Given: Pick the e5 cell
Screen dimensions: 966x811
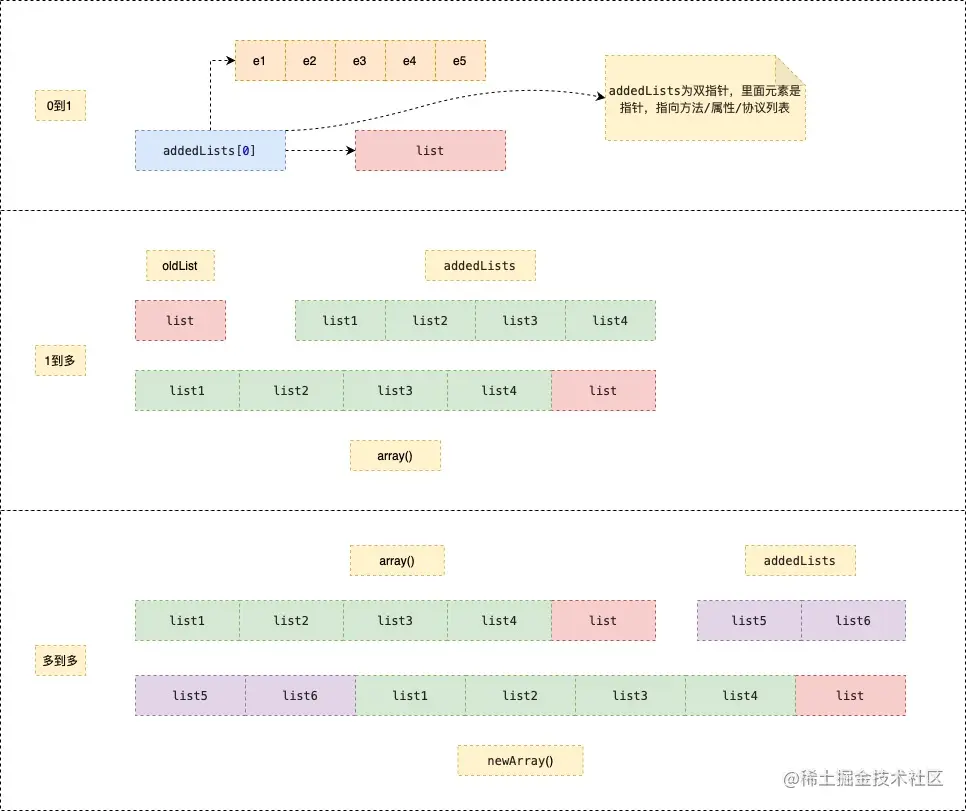Looking at the screenshot, I should tap(460, 60).
